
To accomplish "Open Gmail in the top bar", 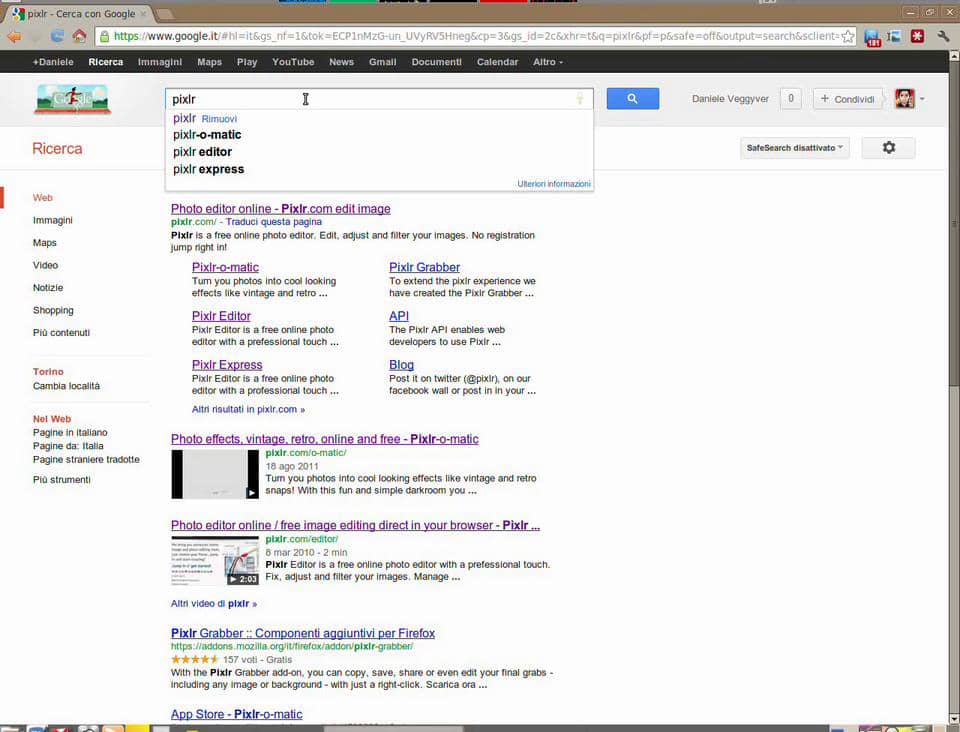I will [x=383, y=62].
